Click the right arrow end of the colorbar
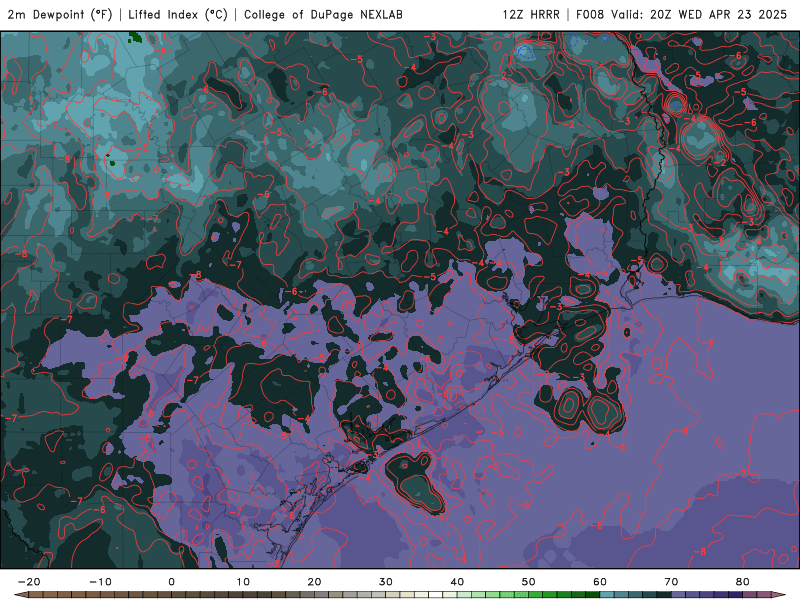 [x=779, y=595]
